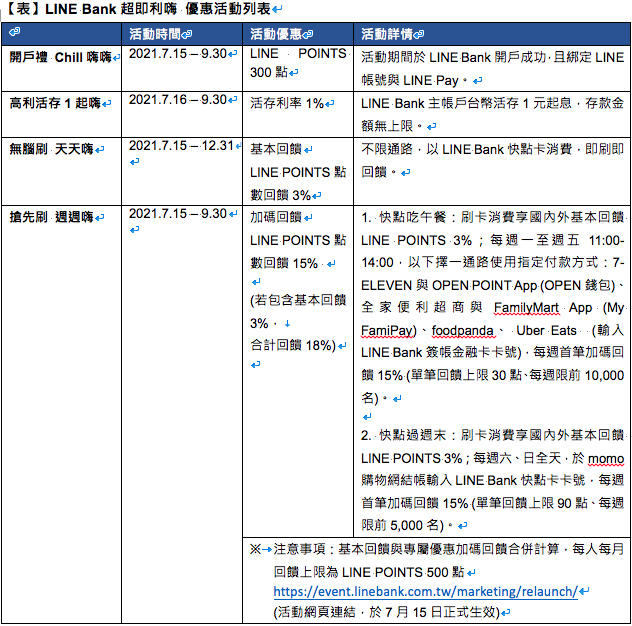Click '回饋上限為 LINE POINTS 500 點' text
Viewport: 632px width, 626px height.
369,572
